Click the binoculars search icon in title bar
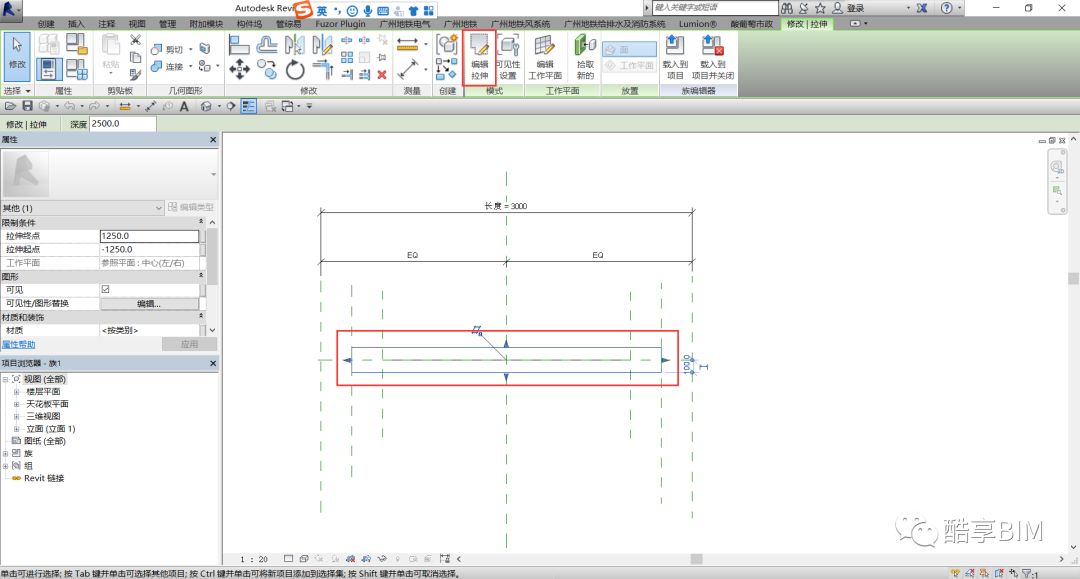This screenshot has width=1080, height=579. click(787, 8)
